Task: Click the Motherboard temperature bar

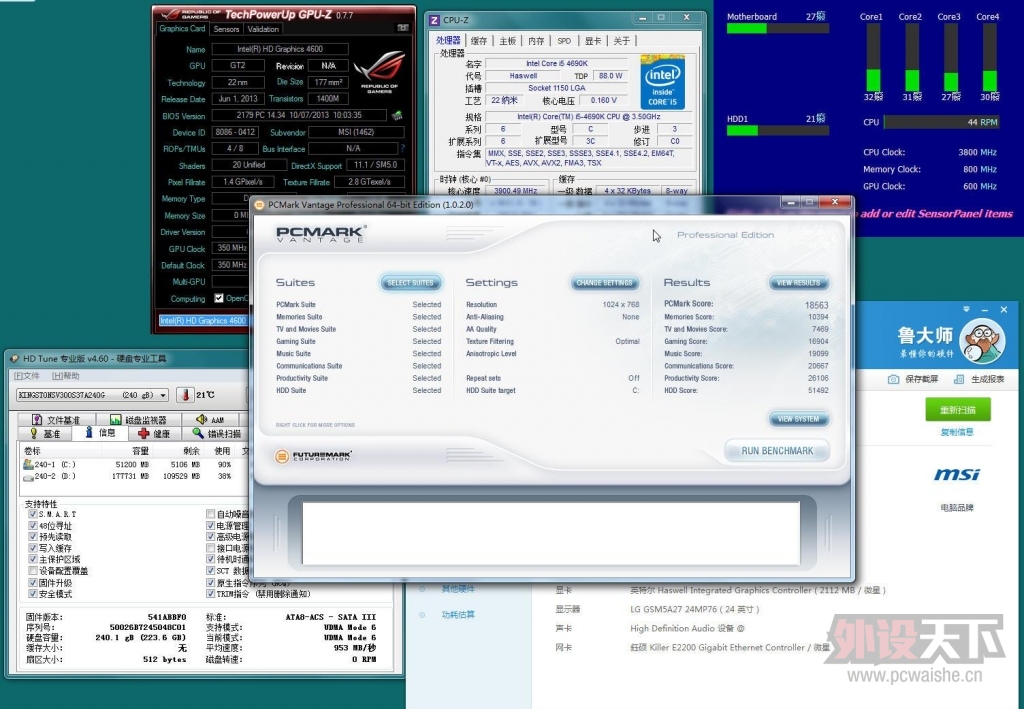Action: coord(777,29)
